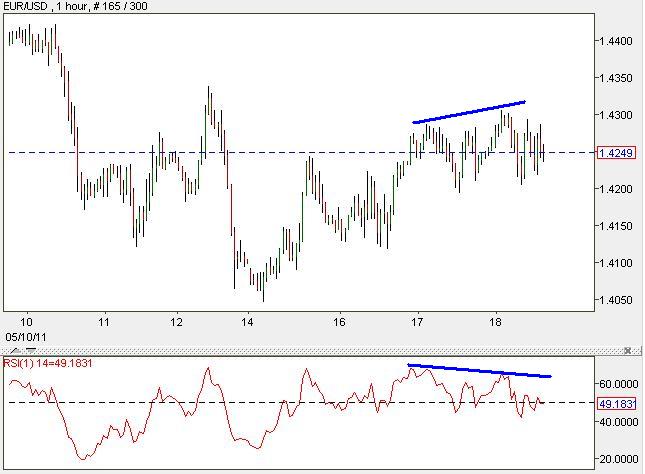Click the date label 11 on the time axis
Screen dimensions: 645x474
104,322
